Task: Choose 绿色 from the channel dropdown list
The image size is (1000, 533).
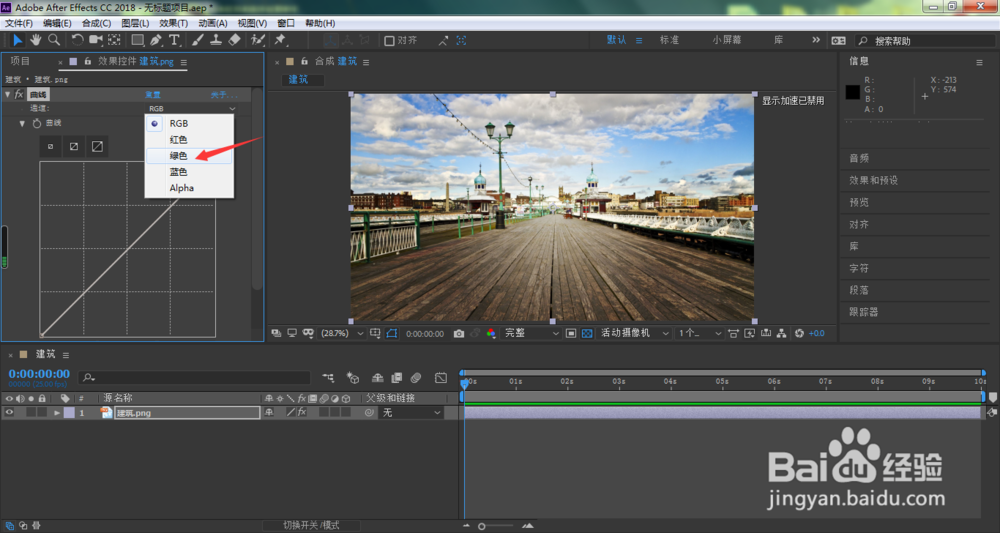Action: coord(177,156)
